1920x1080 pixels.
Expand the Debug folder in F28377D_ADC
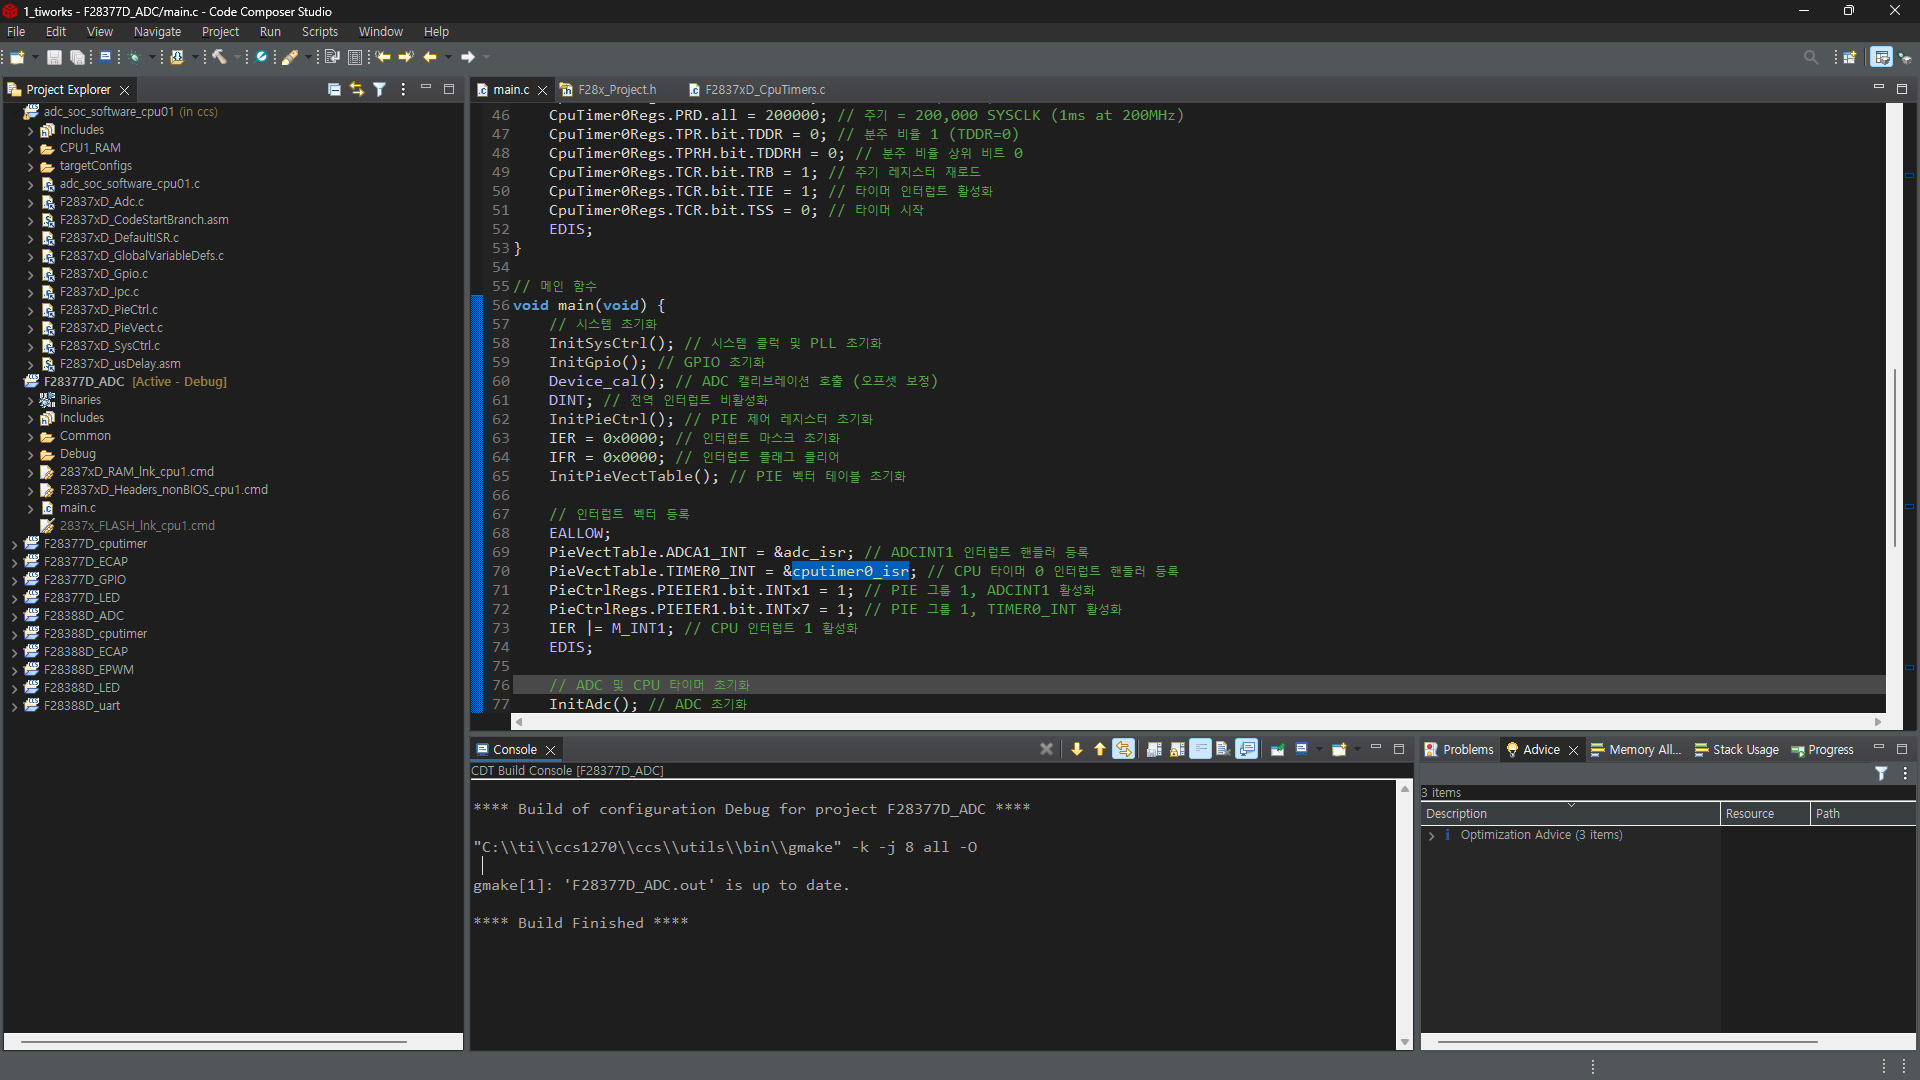31,454
